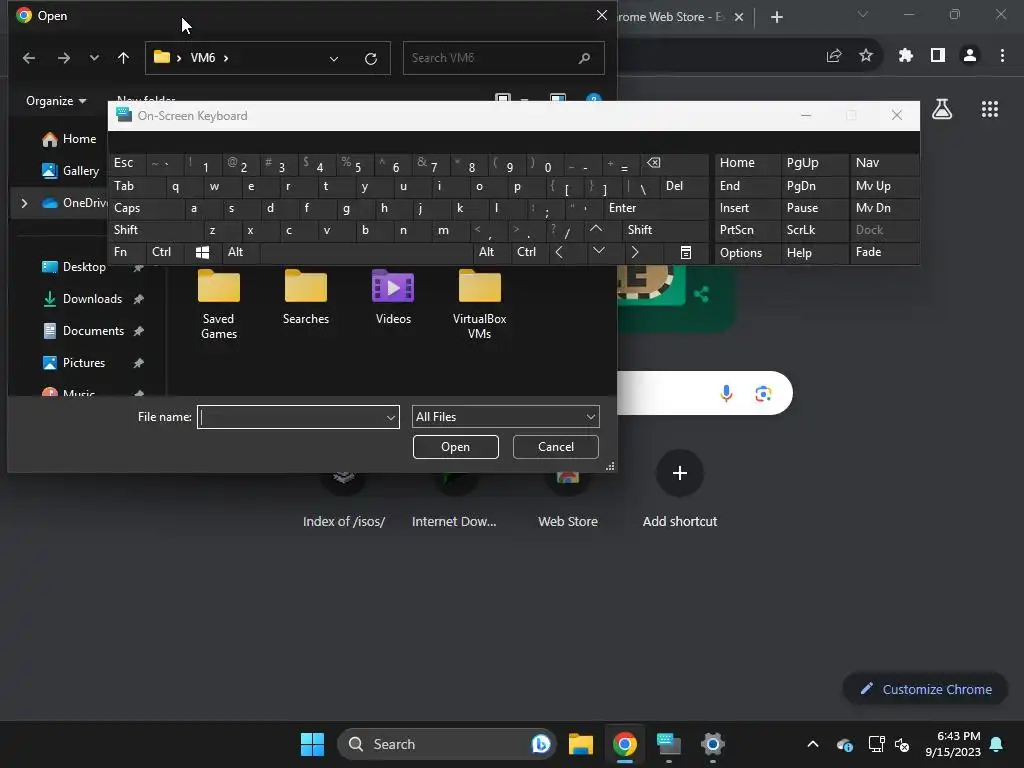The width and height of the screenshot is (1024, 768).
Task: Refresh the VM6 folder view
Action: coord(371,59)
